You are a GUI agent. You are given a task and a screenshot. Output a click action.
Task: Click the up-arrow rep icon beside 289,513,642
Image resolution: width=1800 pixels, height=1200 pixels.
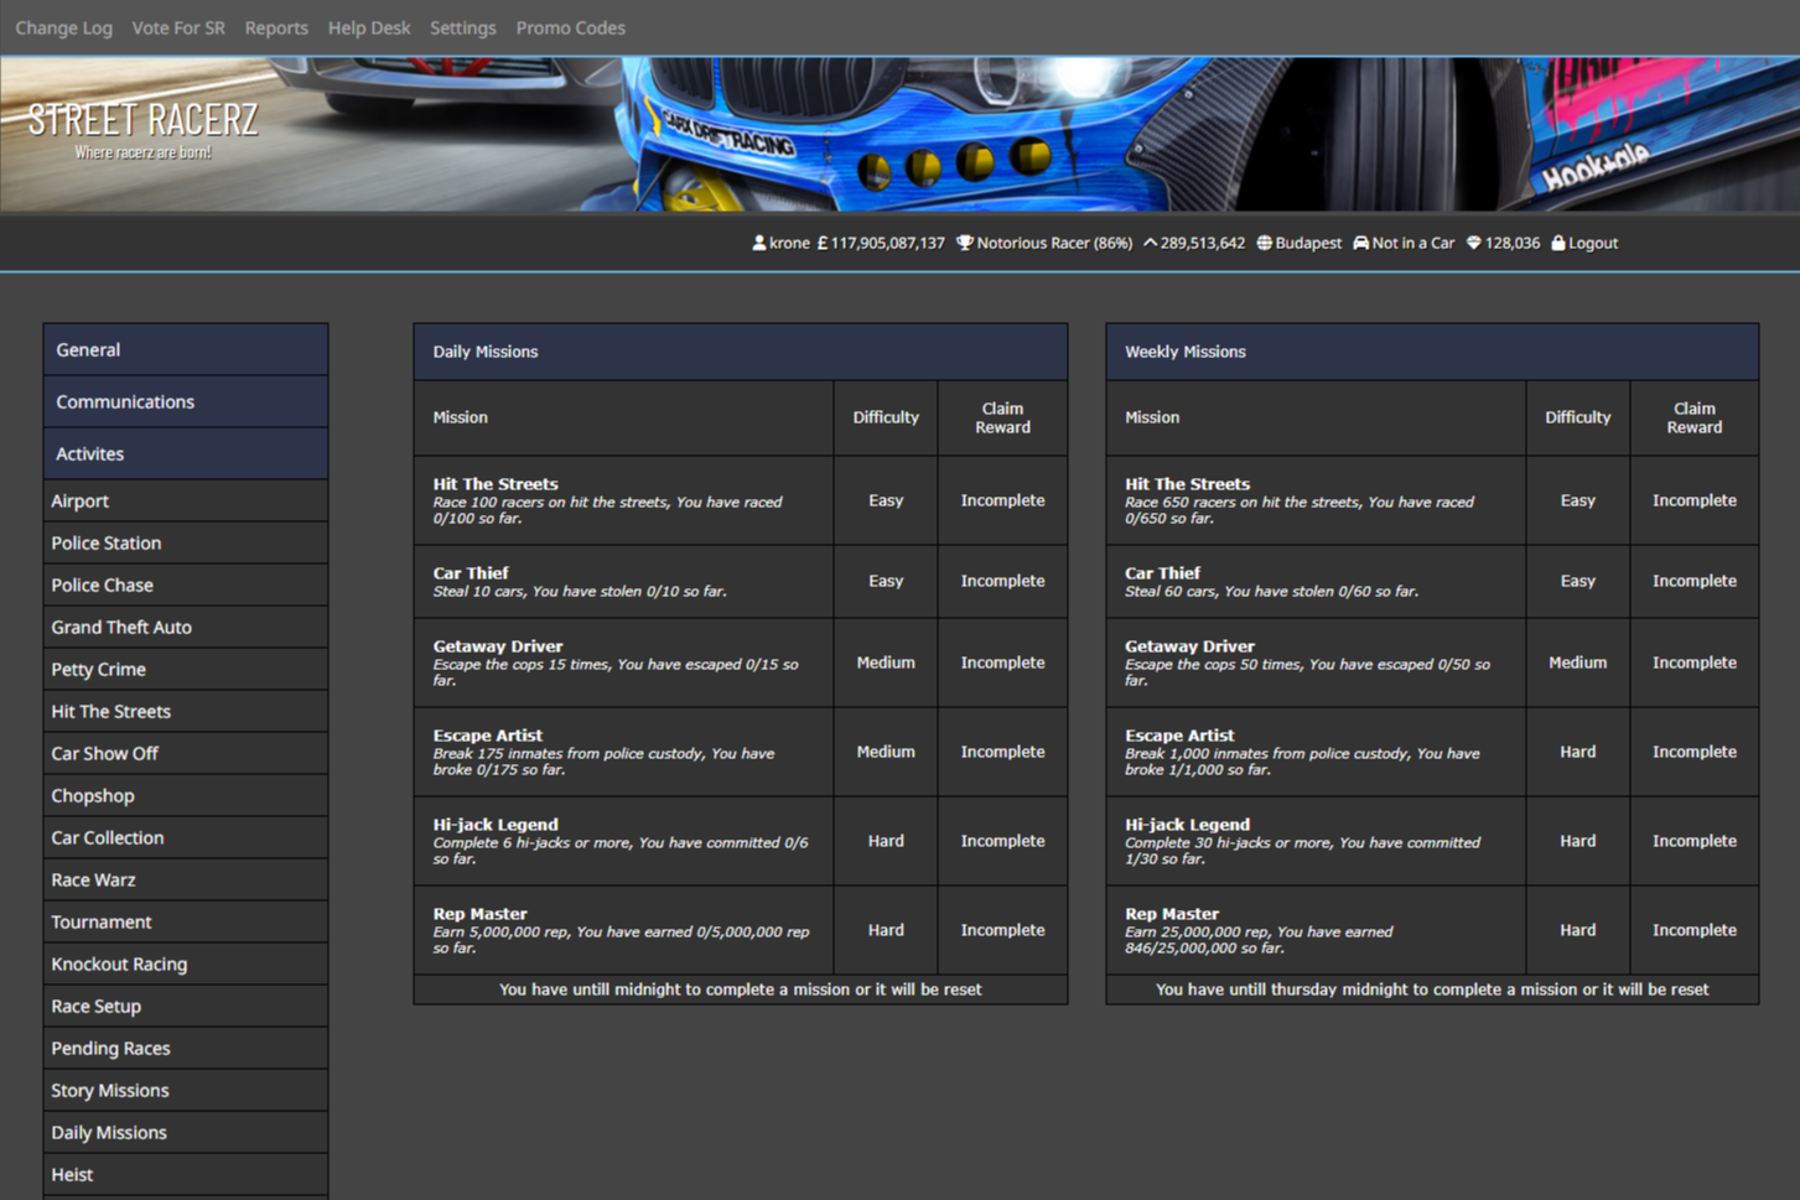tap(1150, 243)
